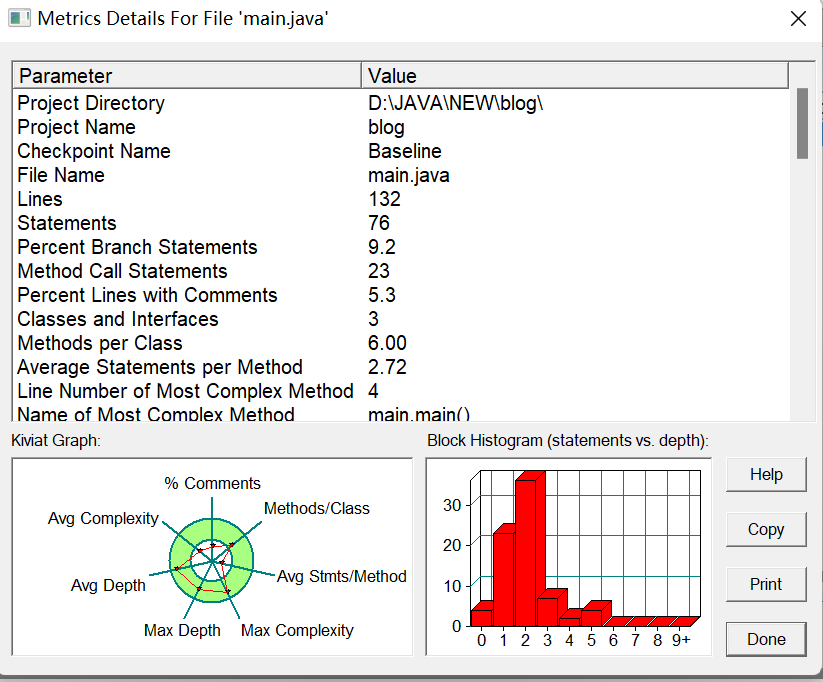
Task: Select the Statements row
Action: (401, 223)
